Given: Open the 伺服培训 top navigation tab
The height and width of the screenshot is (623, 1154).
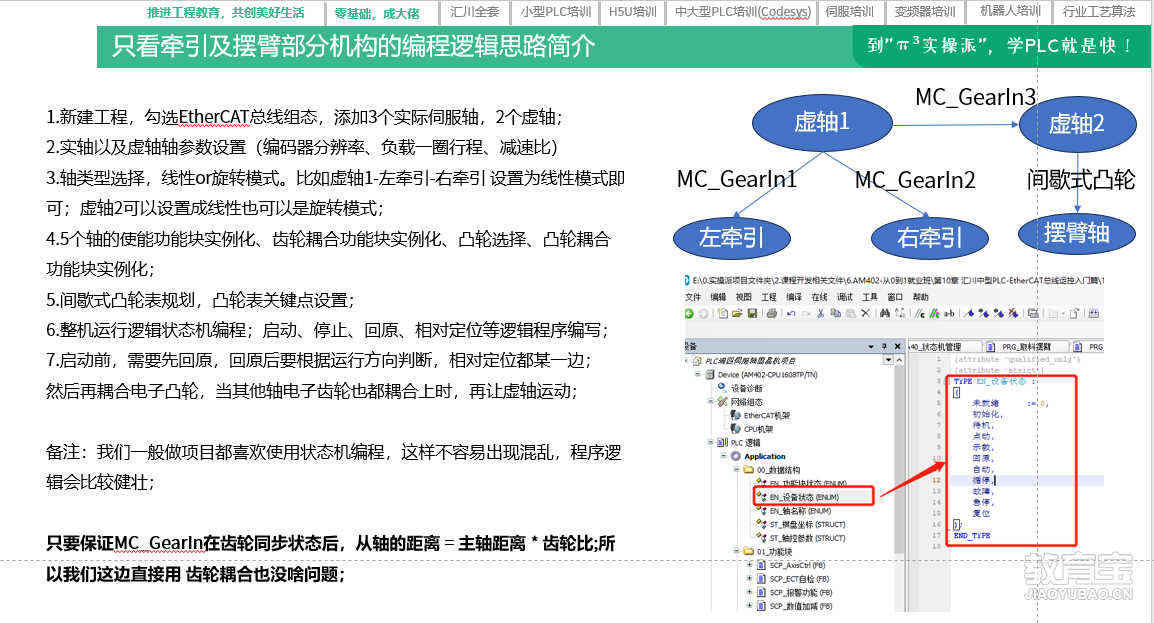Looking at the screenshot, I should pos(849,13).
